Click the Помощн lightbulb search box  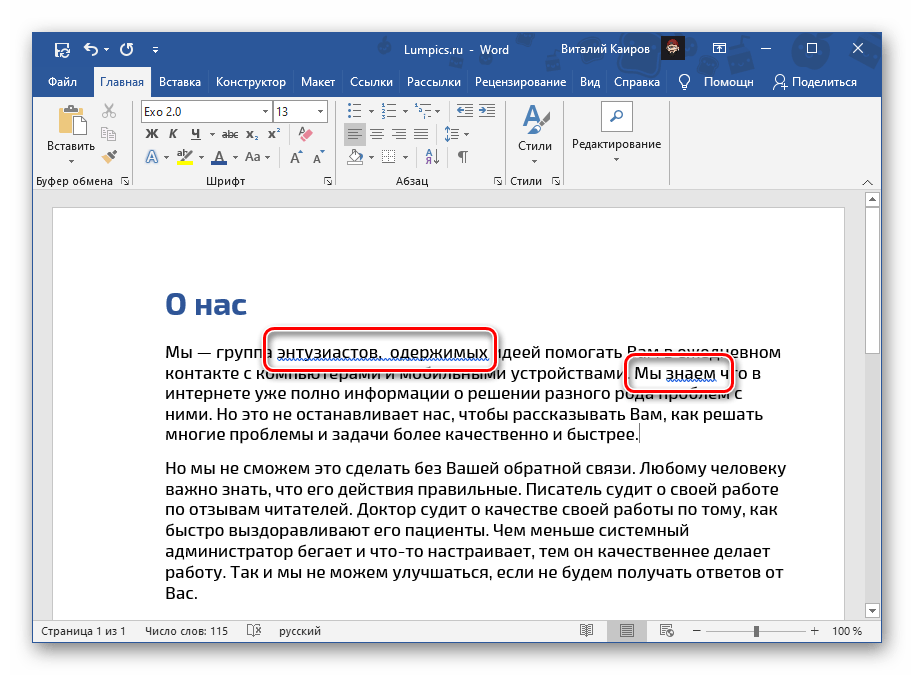[x=717, y=82]
